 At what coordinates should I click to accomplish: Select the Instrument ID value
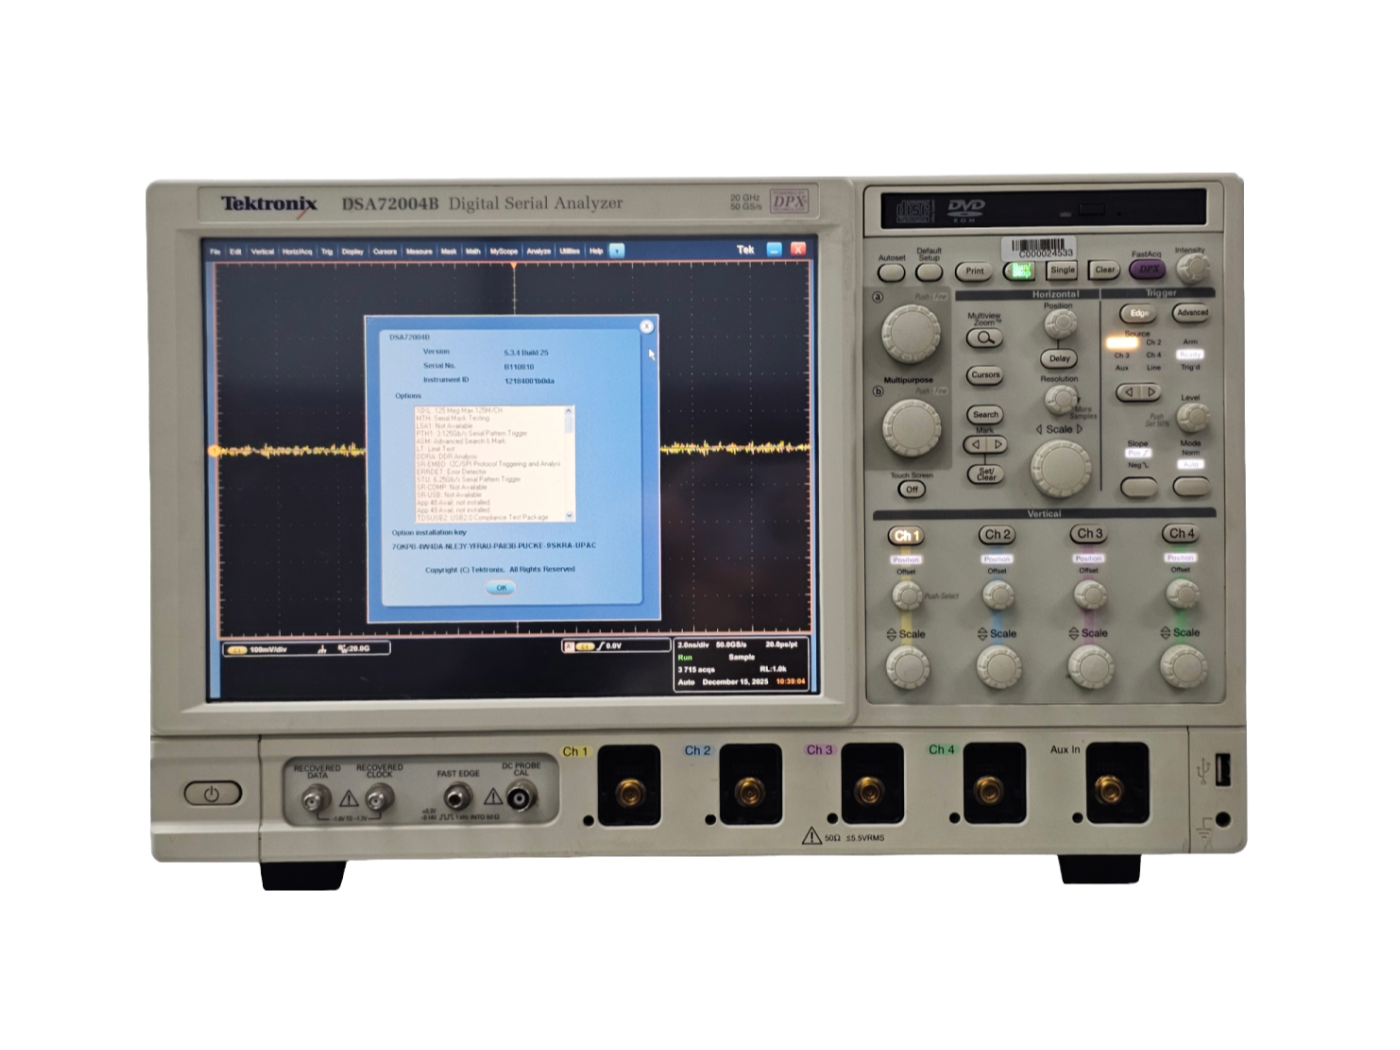[x=529, y=381]
